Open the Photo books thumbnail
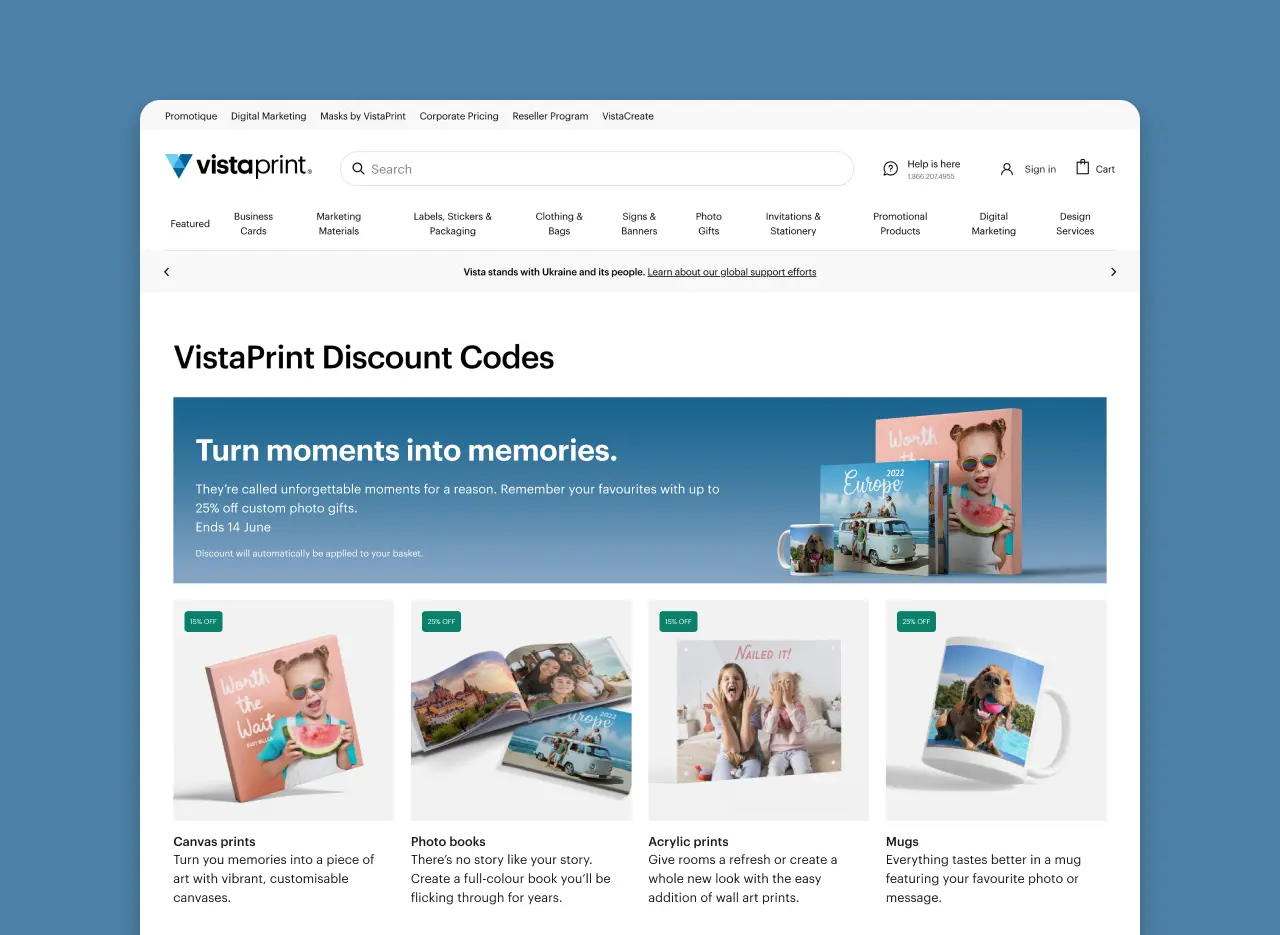The image size is (1280, 935). pyautogui.click(x=521, y=710)
